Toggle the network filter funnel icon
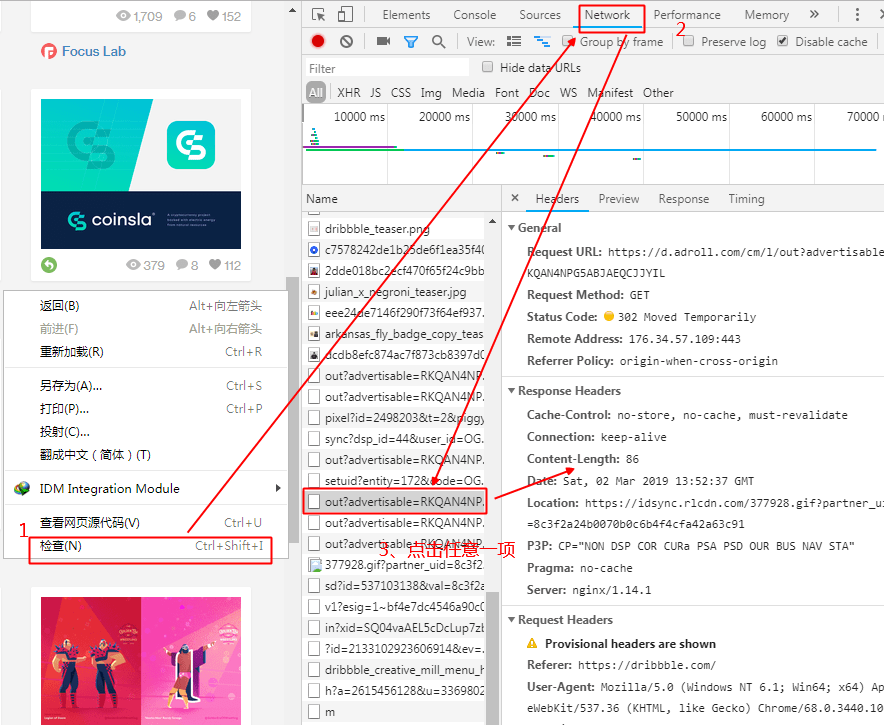Screen dimensions: 884x725 pyautogui.click(x=410, y=42)
